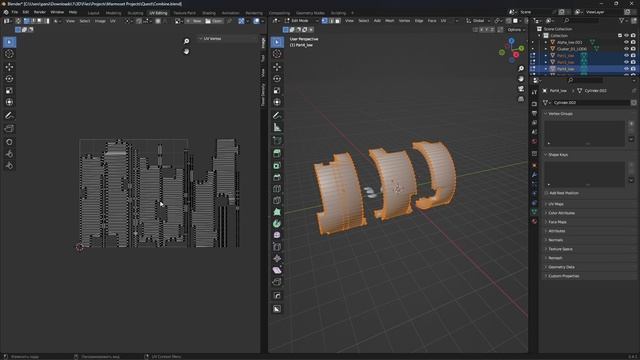Select the 3D viewport Measure tool
The image size is (640, 360).
coord(277,127)
